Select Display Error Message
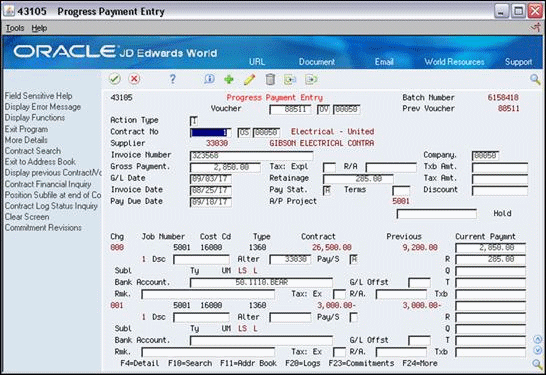This screenshot has height=375, width=546. pos(42,107)
